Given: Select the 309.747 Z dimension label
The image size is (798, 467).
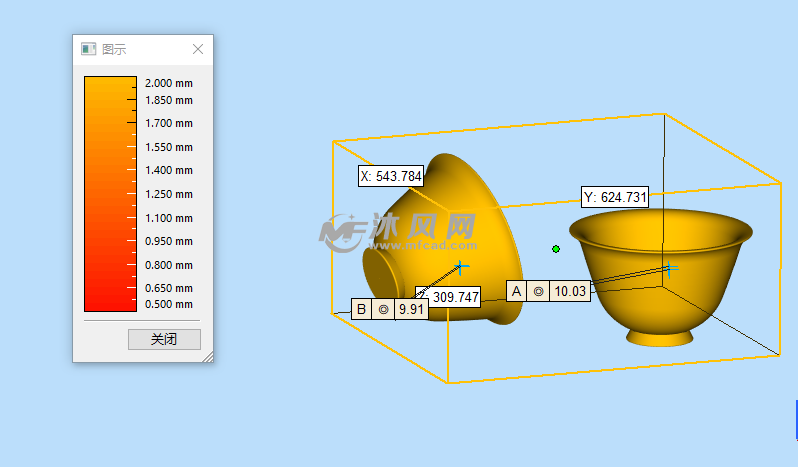Looking at the screenshot, I should pos(452,297).
